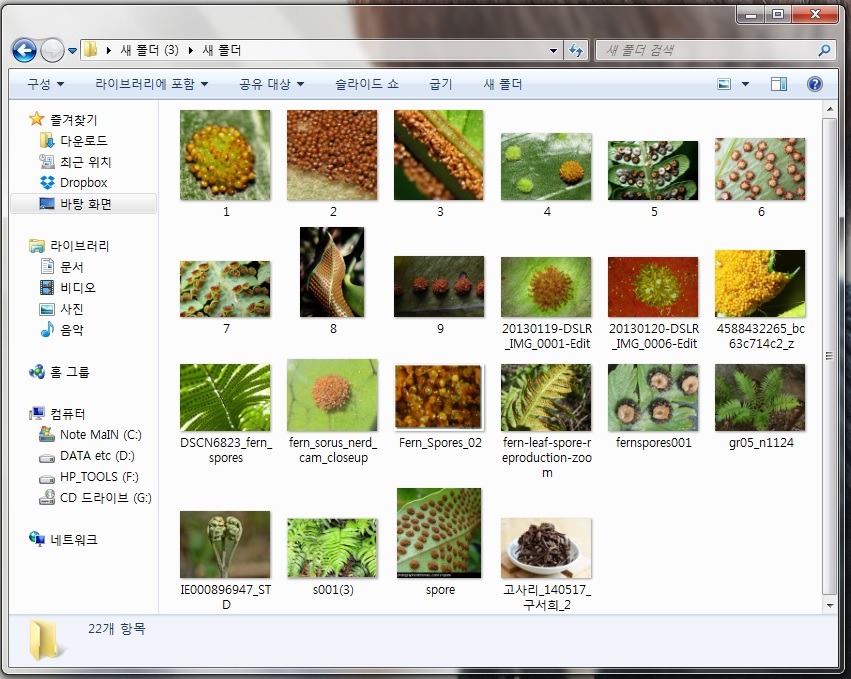Select the image thumbnail named 6
Screen dimensions: 851x679
pyautogui.click(x=760, y=169)
